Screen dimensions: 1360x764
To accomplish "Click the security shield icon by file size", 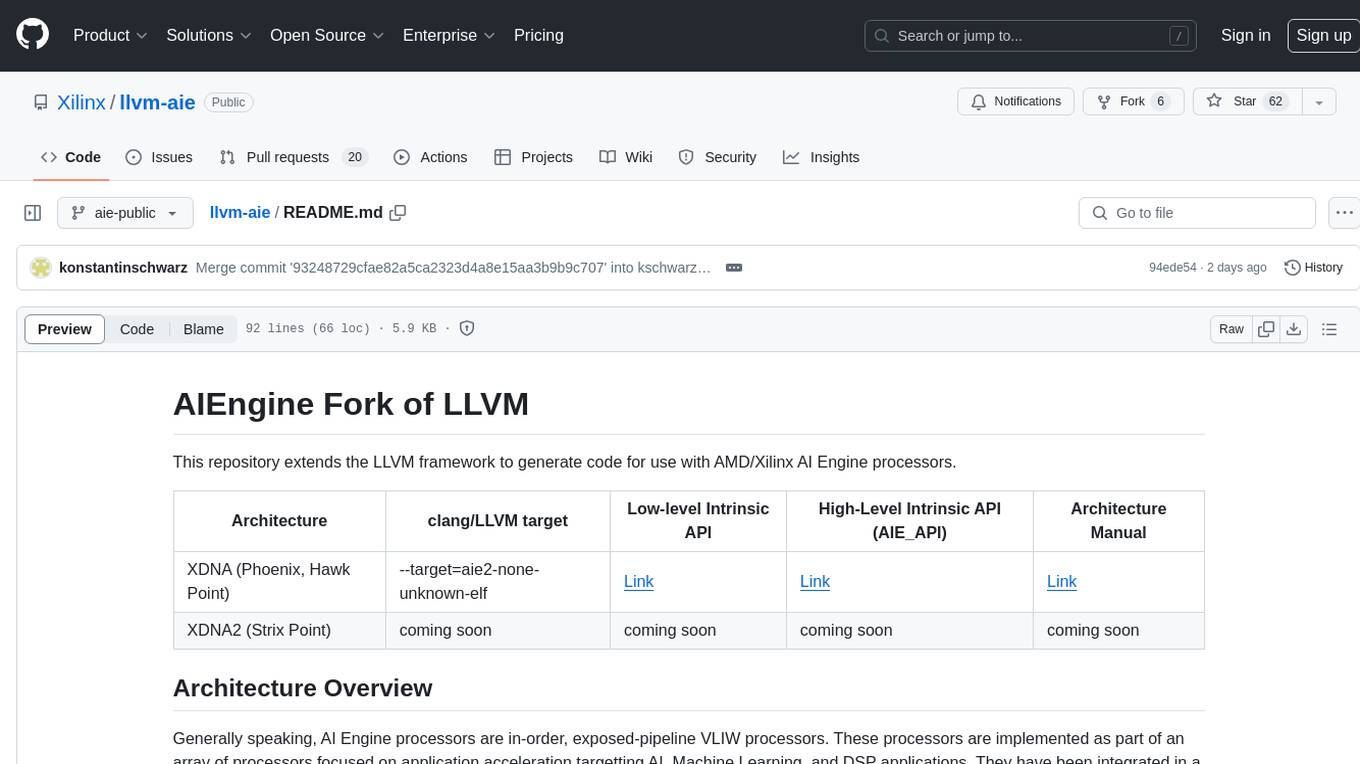I will pyautogui.click(x=466, y=328).
